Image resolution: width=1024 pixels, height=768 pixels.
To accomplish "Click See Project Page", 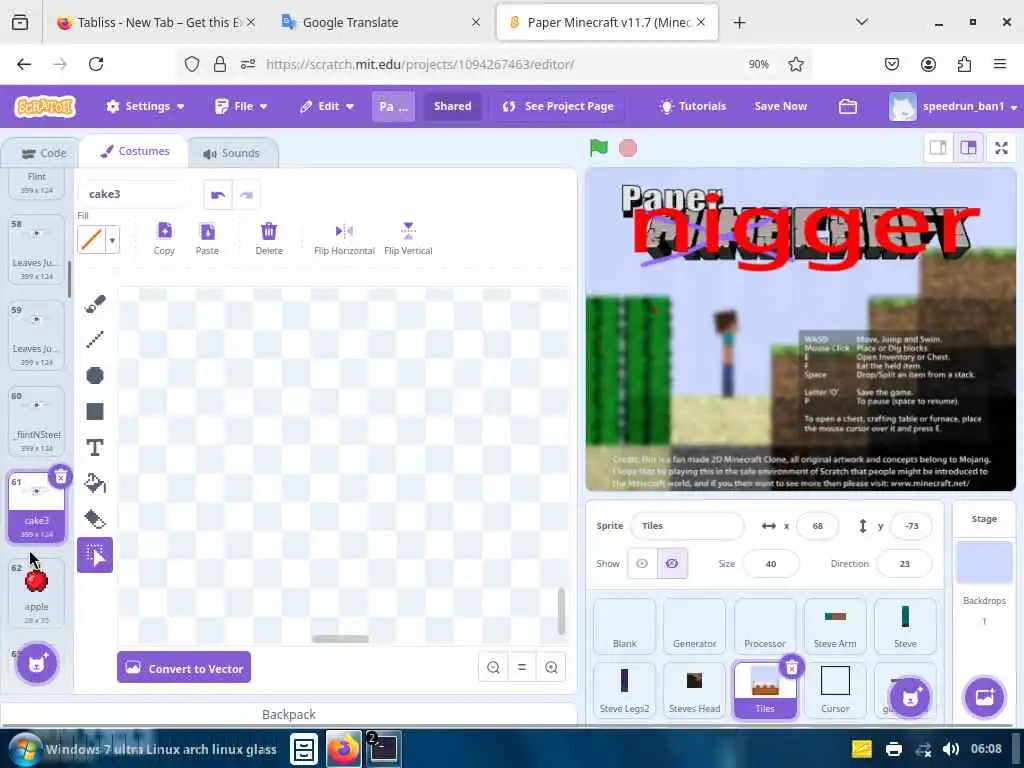I will [x=558, y=106].
